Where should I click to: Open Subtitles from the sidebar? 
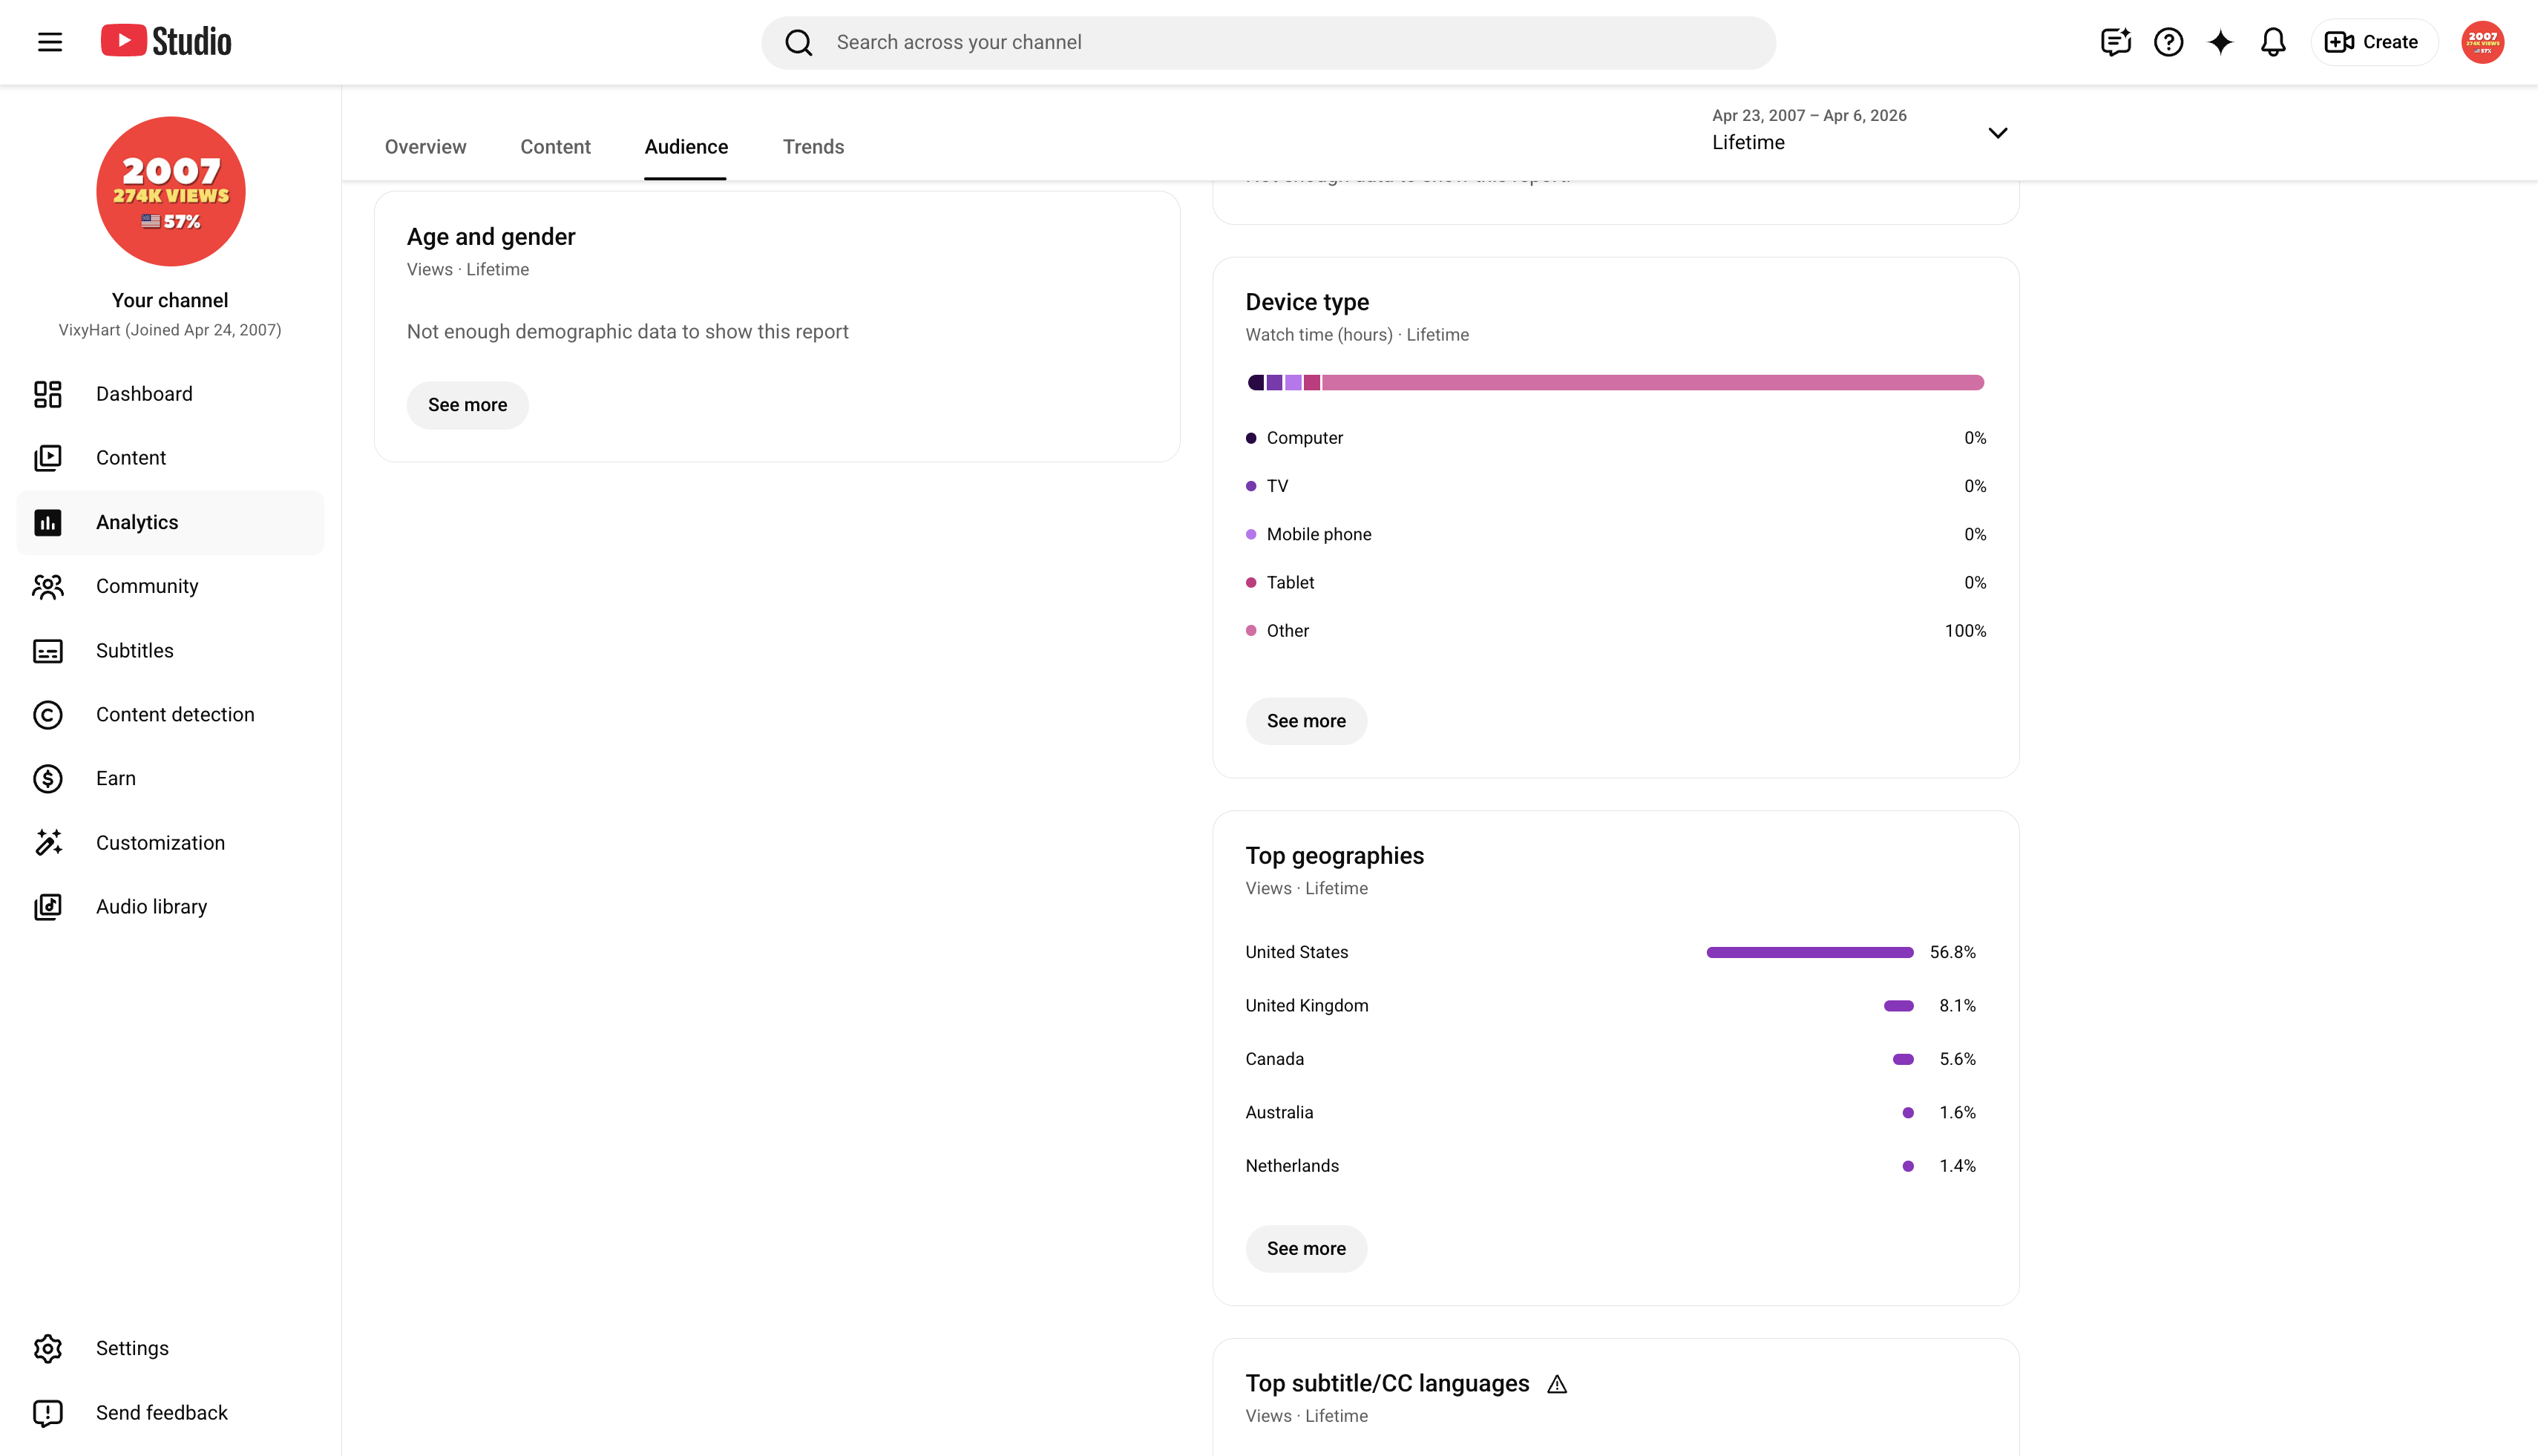click(x=170, y=651)
